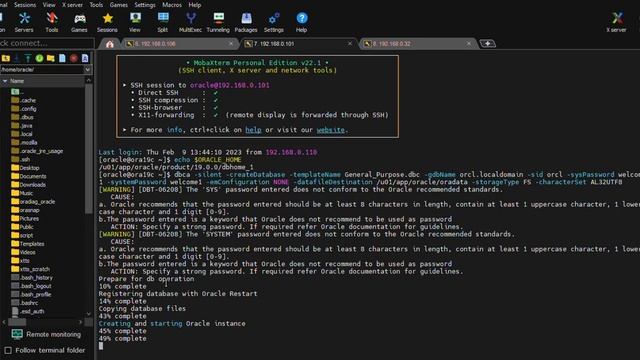This screenshot has width=640, height=360.
Task: Click the red delete icon in SFTP toolbar
Action: (73, 58)
